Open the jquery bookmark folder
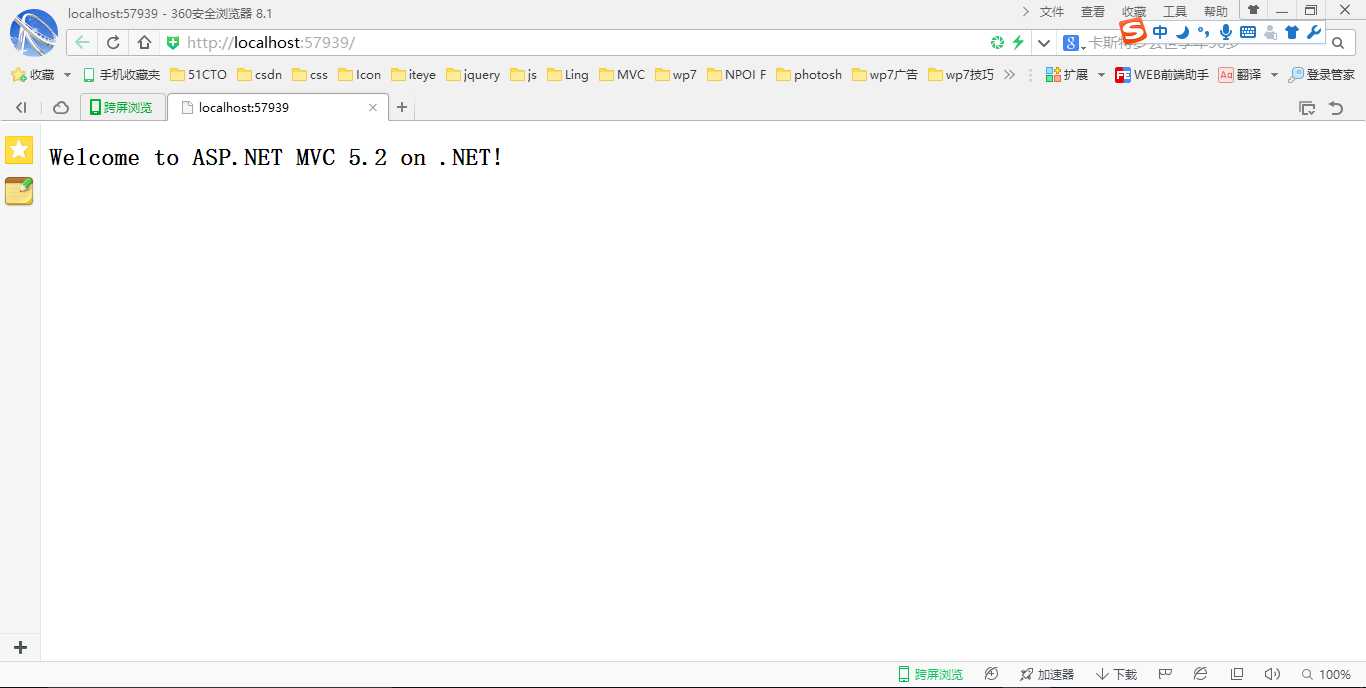 pyautogui.click(x=473, y=74)
